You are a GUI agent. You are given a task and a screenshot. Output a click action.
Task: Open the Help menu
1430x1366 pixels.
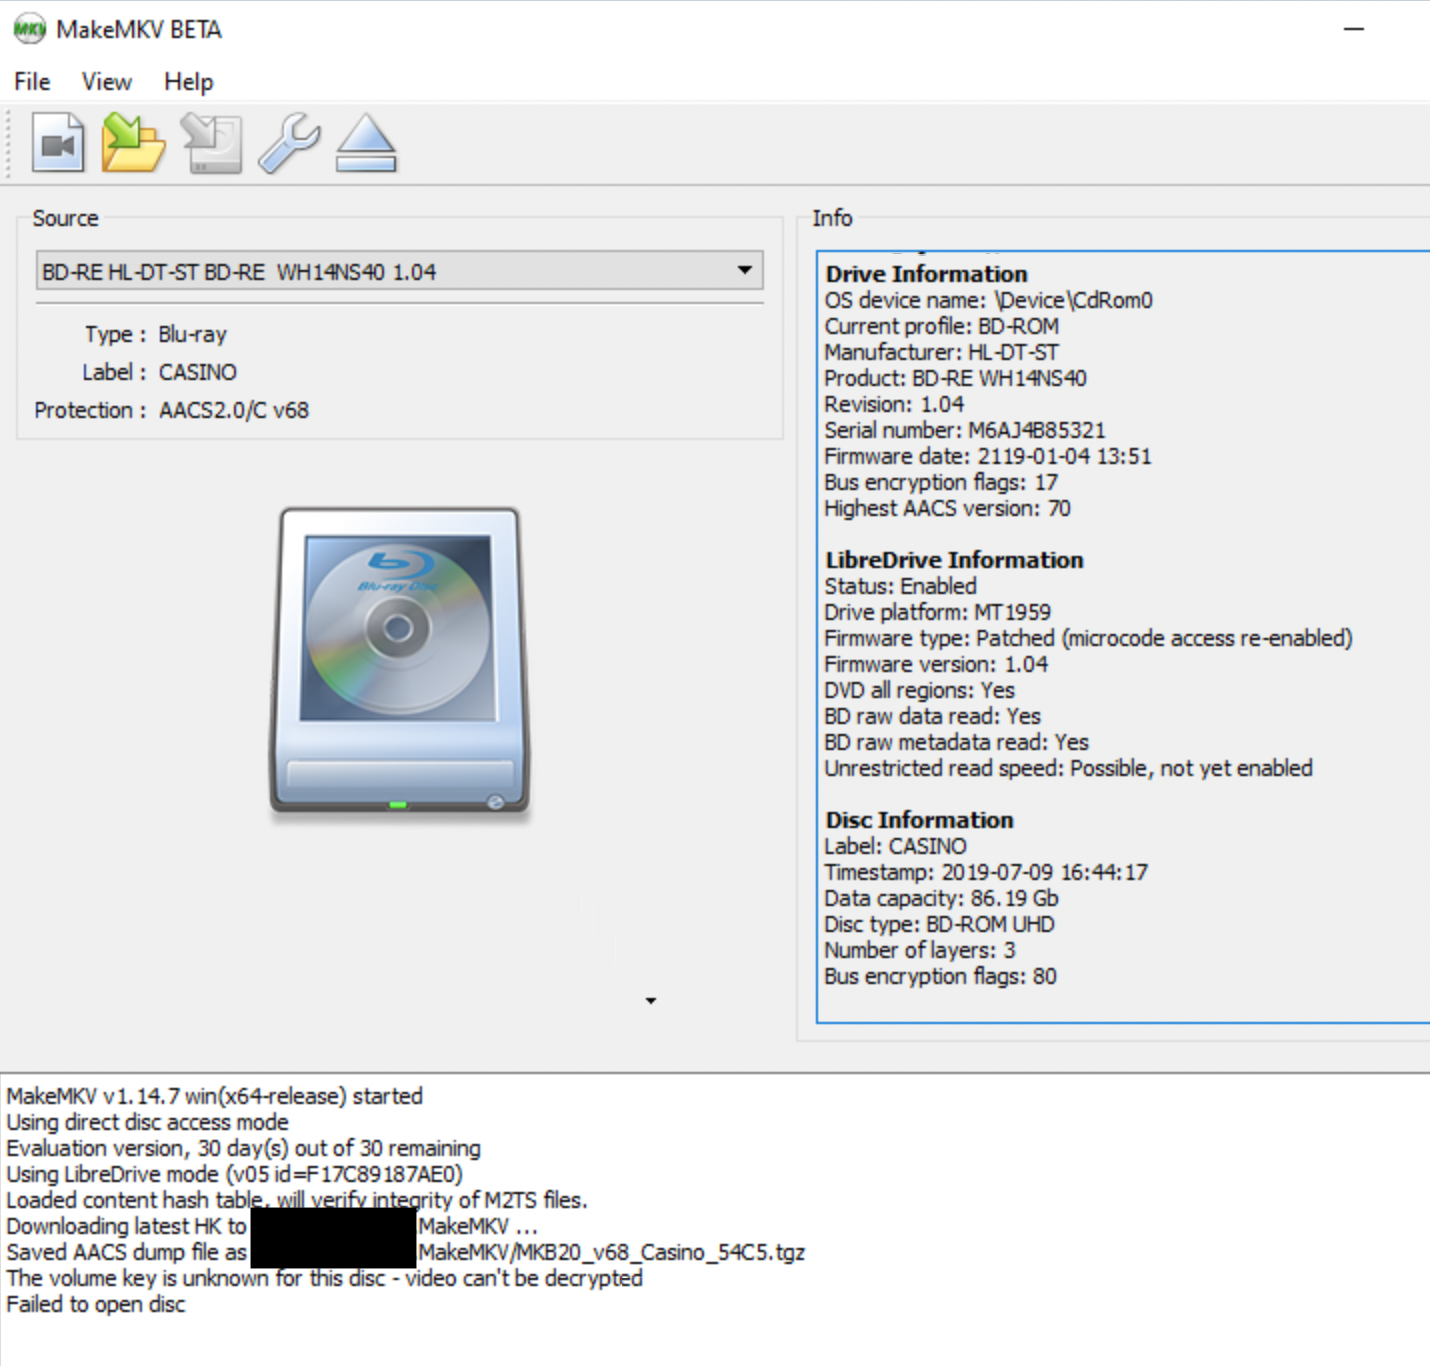click(x=188, y=81)
